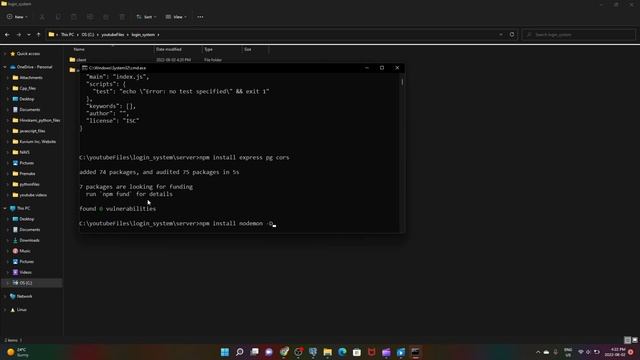Click the Copy icon in Explorer toolbar

coord(58,17)
